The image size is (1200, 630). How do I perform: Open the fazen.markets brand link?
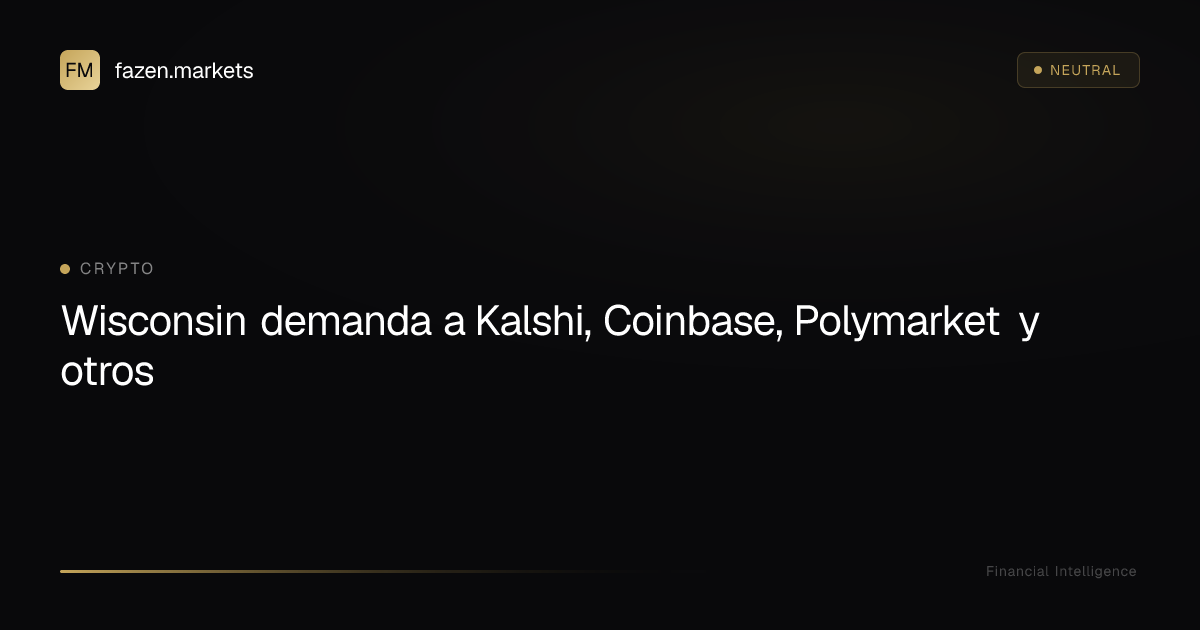184,71
